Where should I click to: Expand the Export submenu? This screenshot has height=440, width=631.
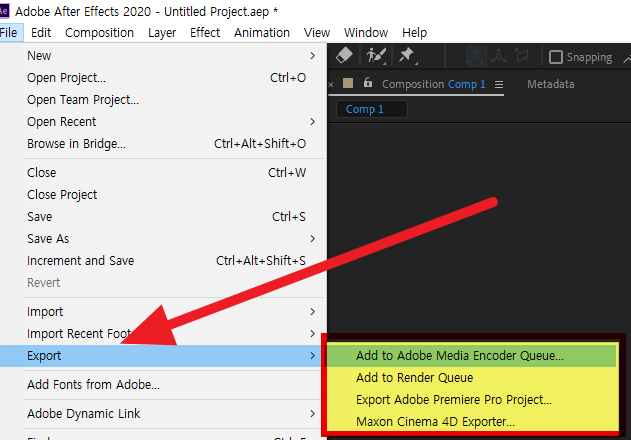(163, 356)
